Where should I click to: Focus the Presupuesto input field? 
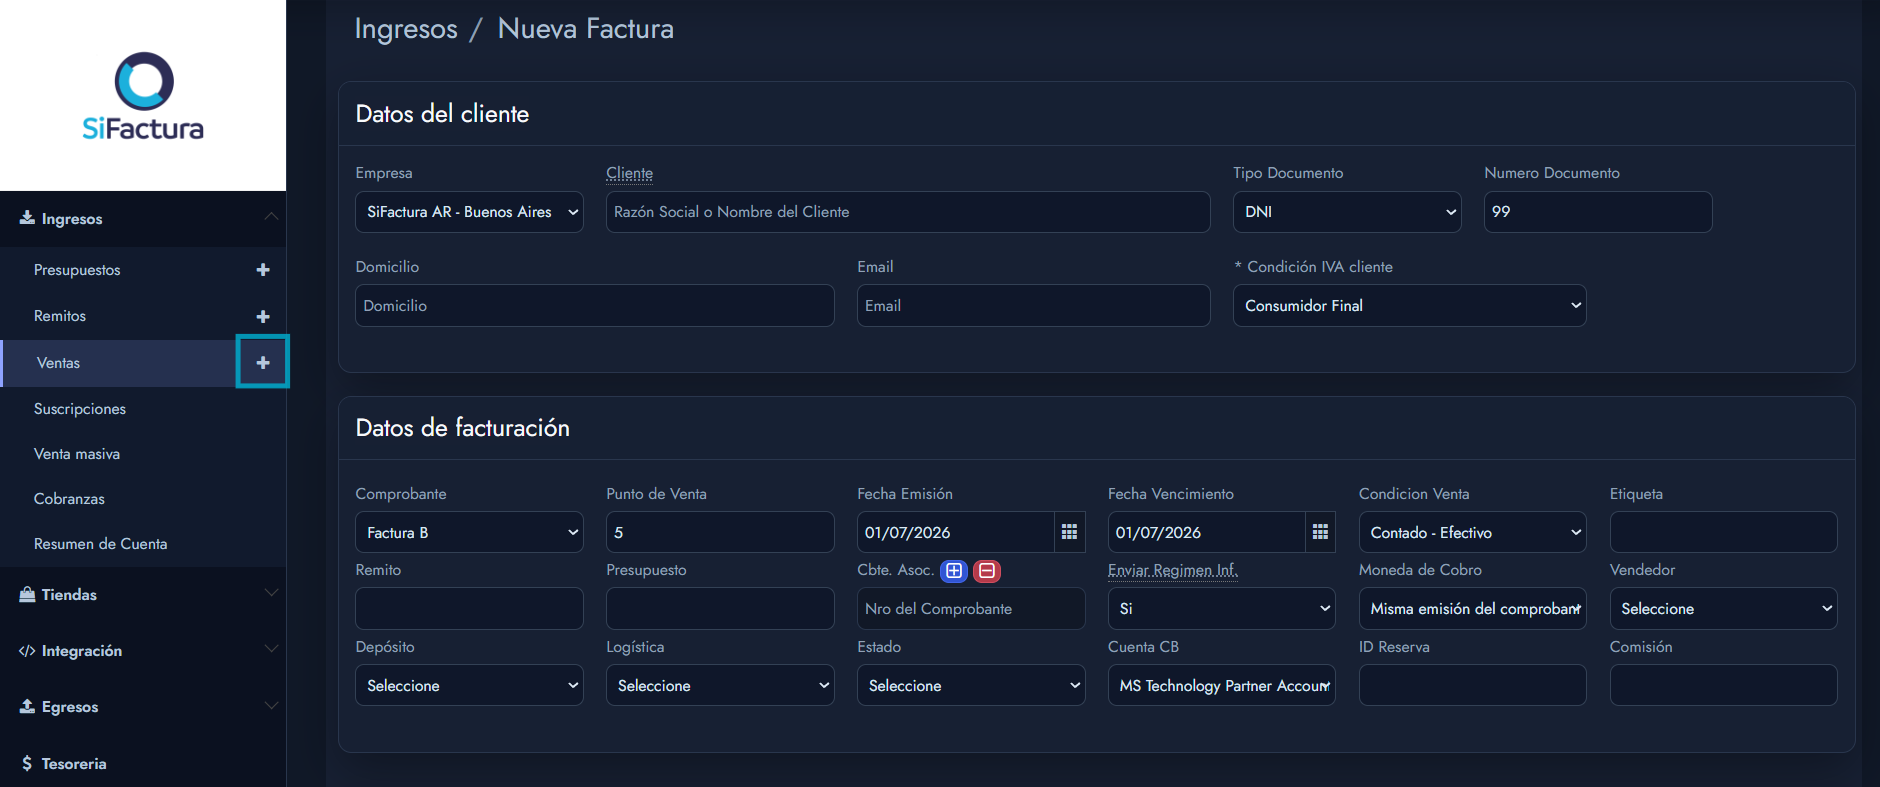[720, 608]
